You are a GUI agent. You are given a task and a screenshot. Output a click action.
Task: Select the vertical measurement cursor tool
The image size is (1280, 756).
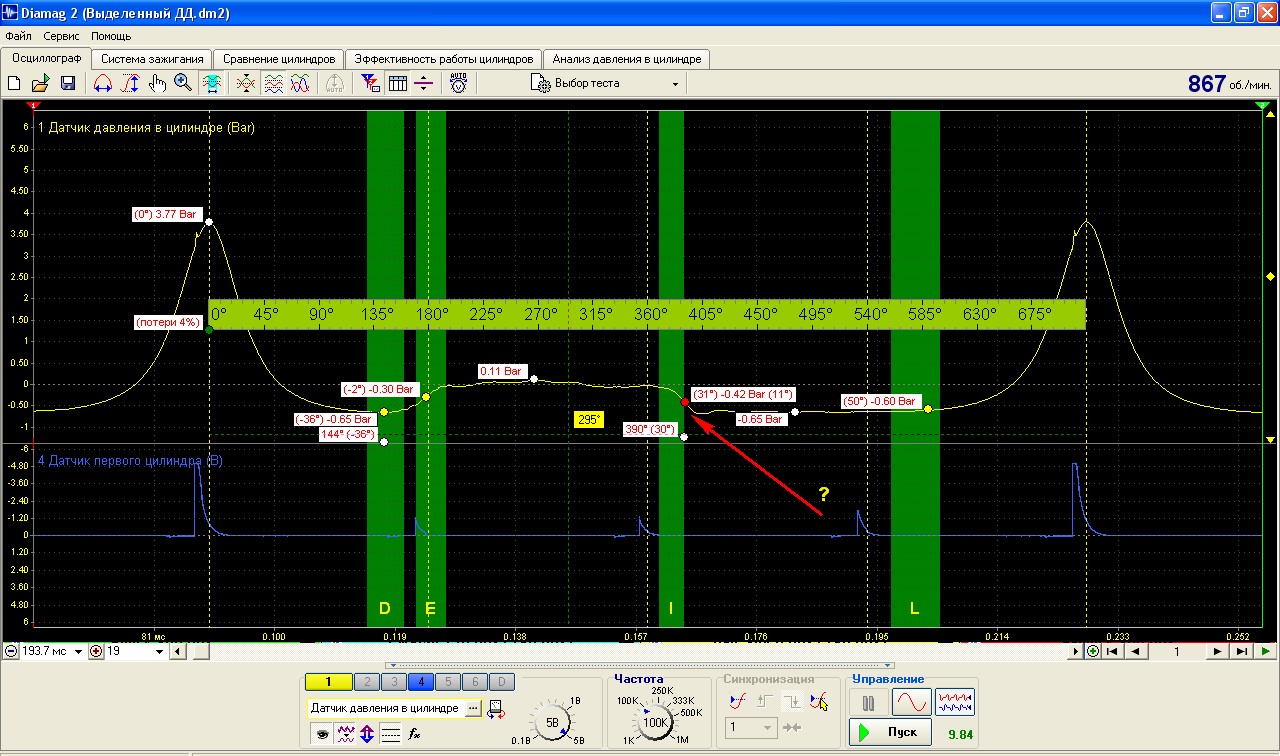click(x=130, y=84)
